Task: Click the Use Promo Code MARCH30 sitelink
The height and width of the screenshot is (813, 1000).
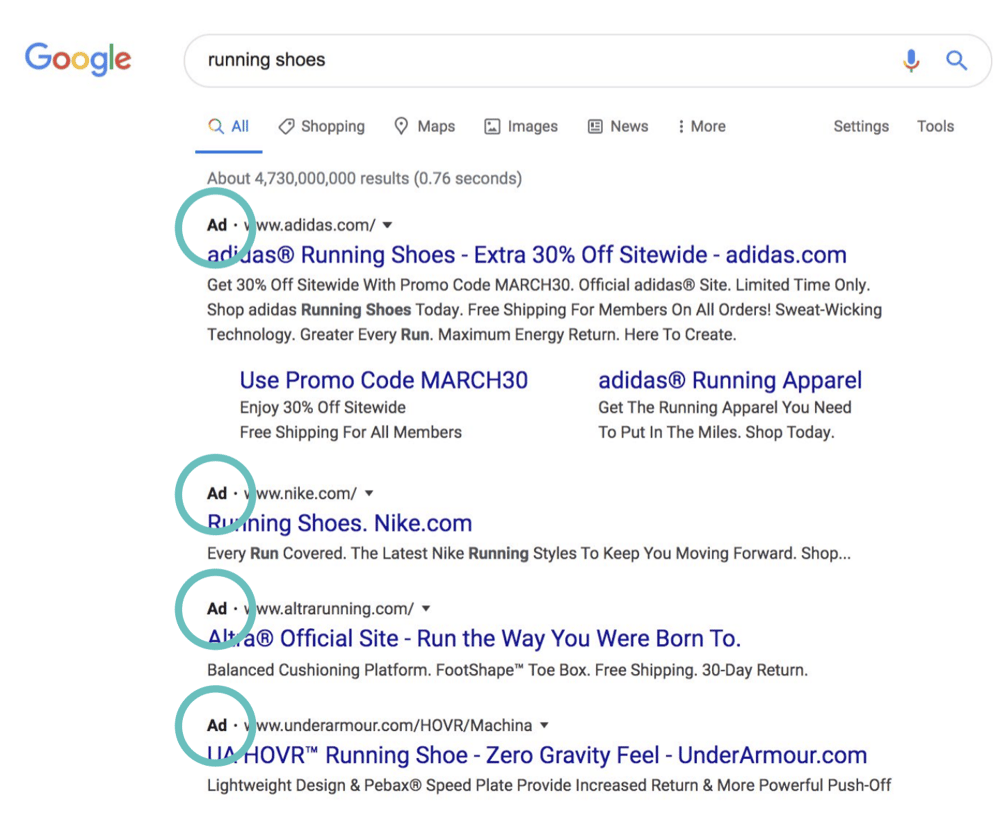Action: (384, 380)
